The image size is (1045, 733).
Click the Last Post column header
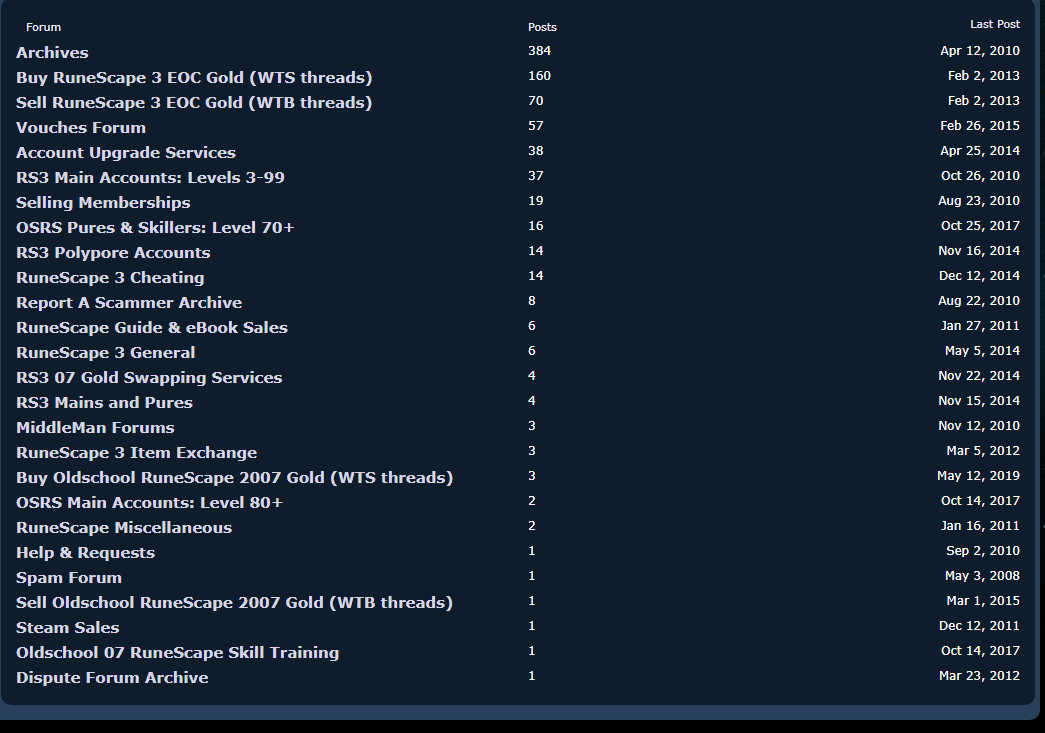point(995,24)
